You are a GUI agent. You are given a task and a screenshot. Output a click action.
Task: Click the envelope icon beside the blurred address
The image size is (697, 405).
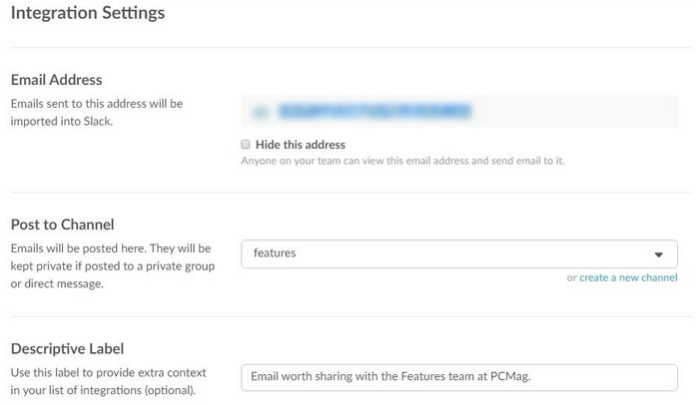[x=261, y=112]
